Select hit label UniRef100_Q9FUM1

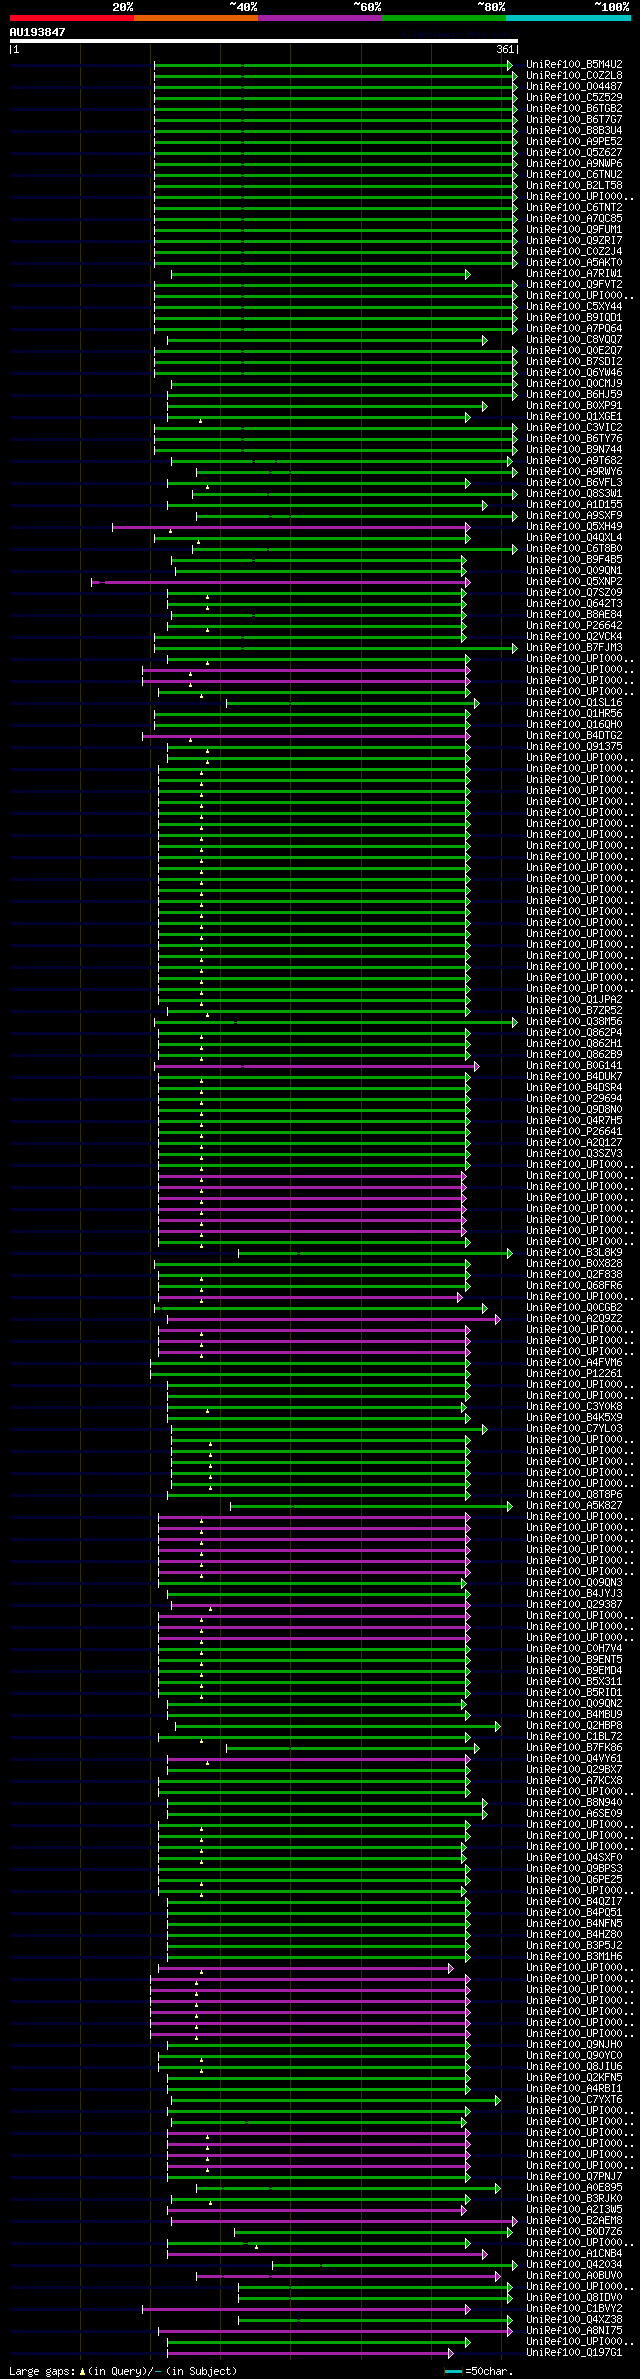574,230
